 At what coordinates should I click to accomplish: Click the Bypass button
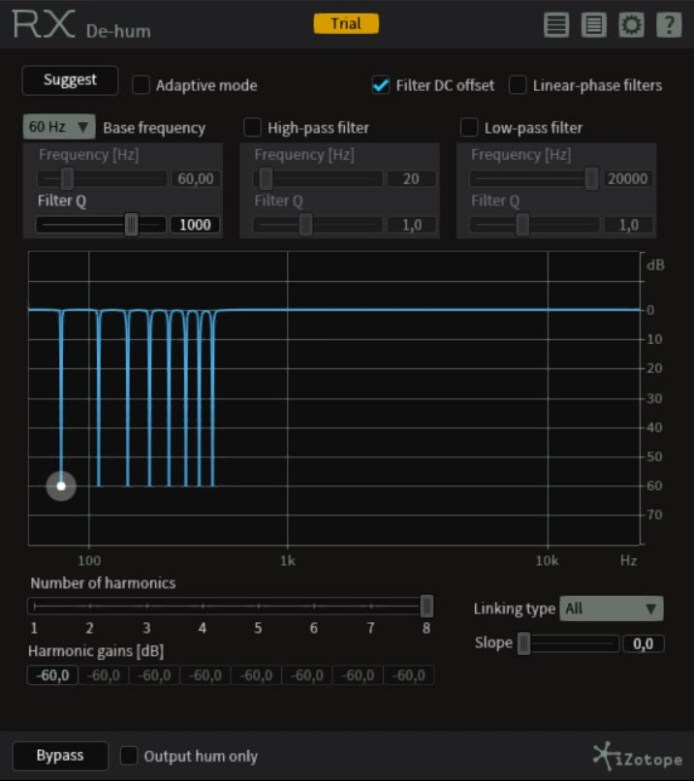coord(60,755)
